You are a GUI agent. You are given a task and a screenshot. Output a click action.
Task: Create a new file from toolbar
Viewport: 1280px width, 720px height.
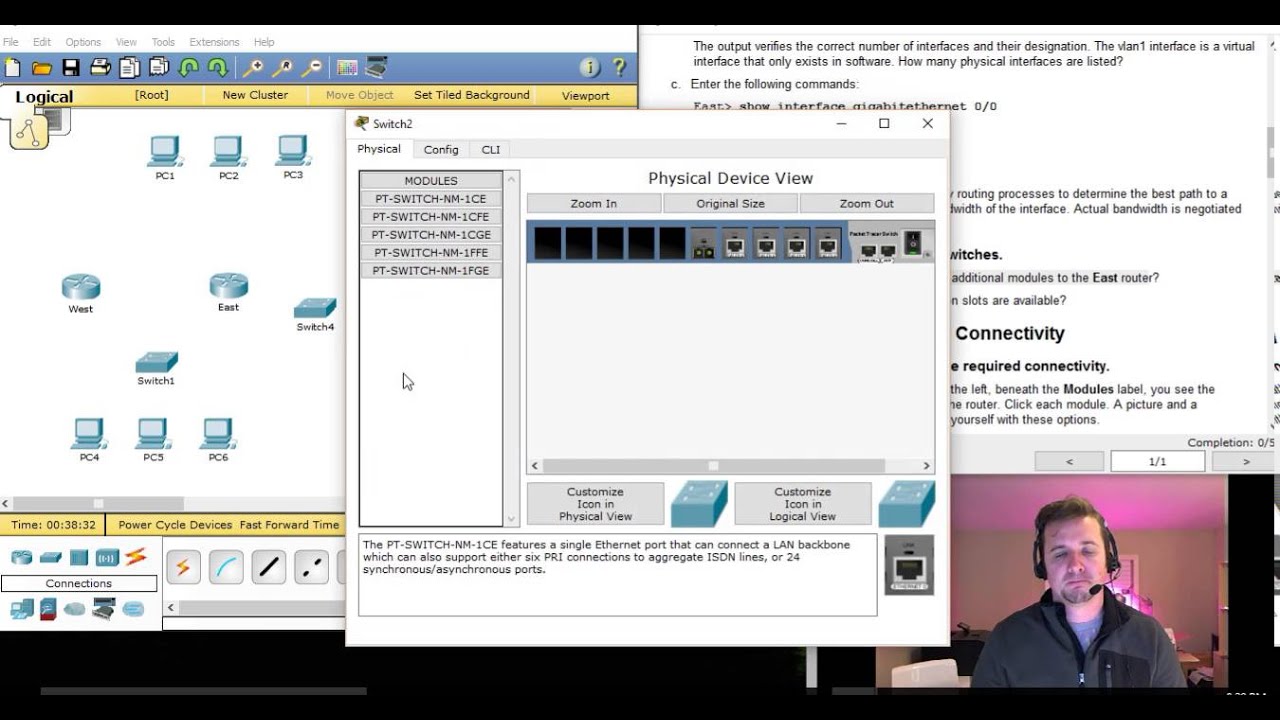(12, 68)
